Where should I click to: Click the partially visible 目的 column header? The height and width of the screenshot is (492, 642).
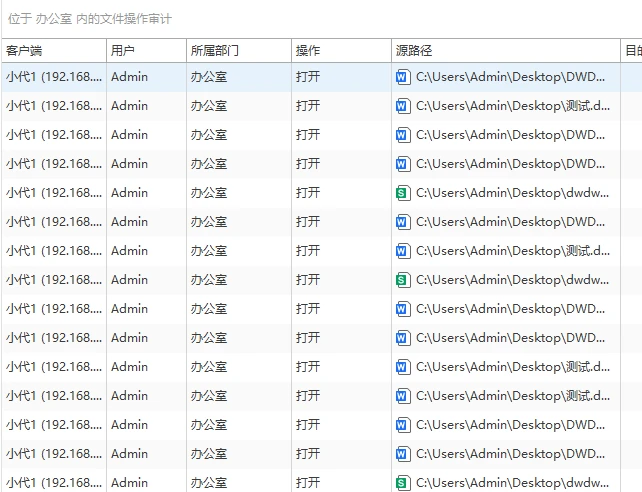[632, 51]
